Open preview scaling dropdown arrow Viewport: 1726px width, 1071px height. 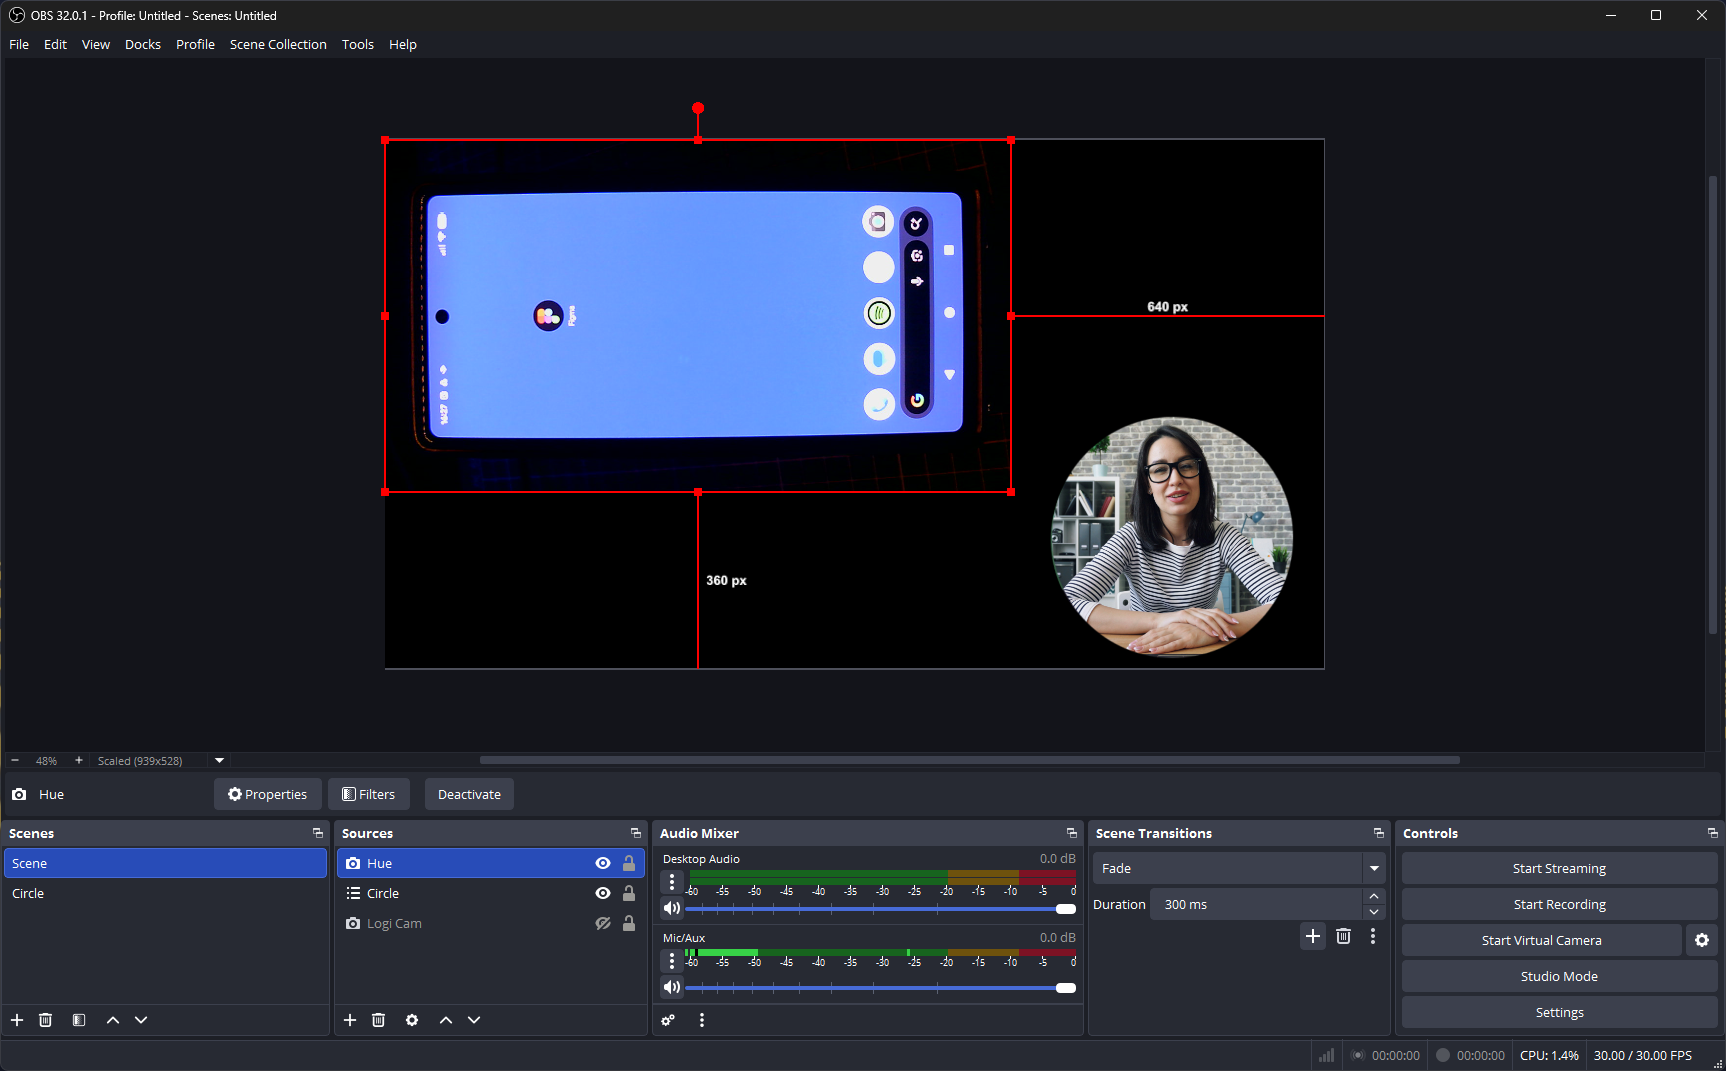click(220, 761)
